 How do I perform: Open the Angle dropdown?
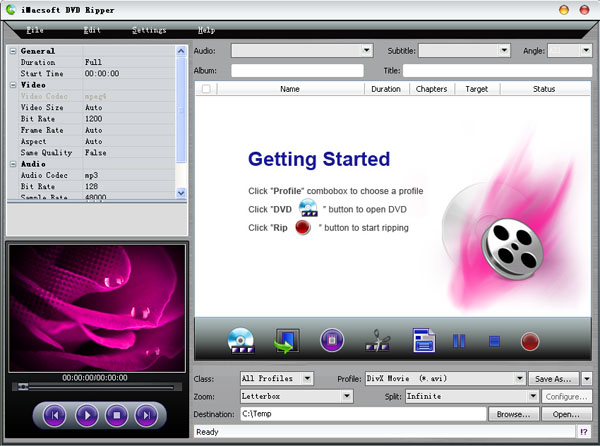[x=586, y=50]
